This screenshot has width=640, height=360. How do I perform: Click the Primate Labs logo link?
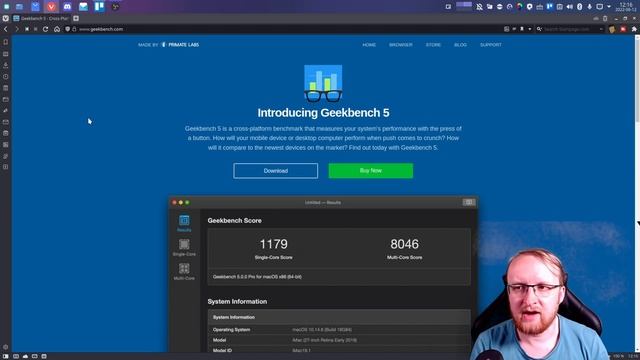tap(180, 44)
